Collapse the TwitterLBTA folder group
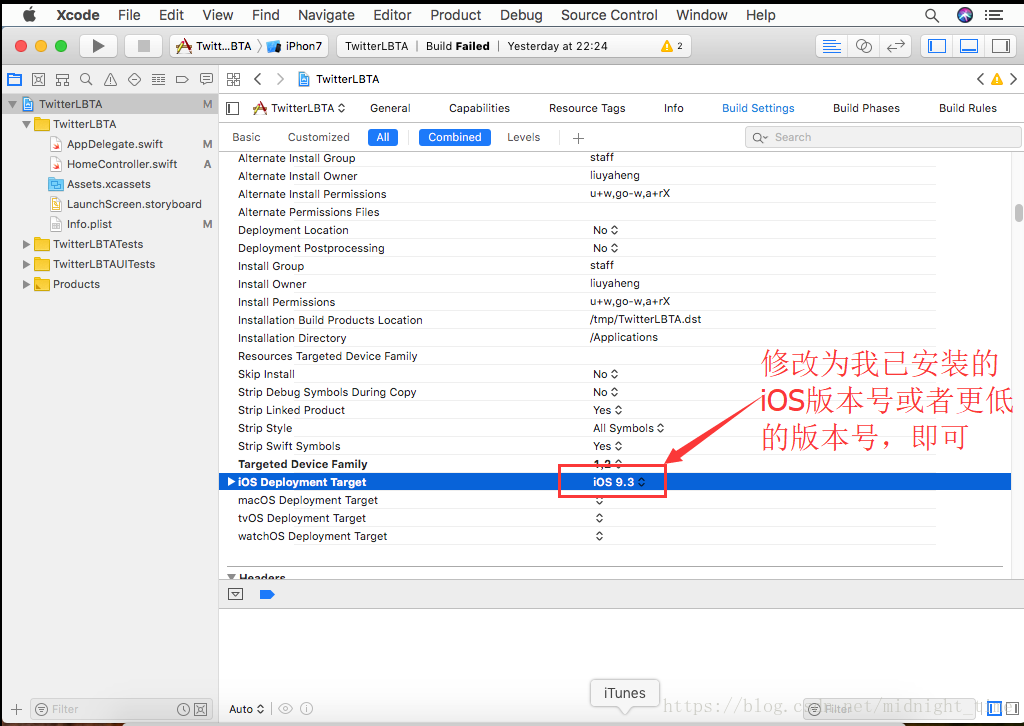1024x726 pixels. (x=26, y=124)
